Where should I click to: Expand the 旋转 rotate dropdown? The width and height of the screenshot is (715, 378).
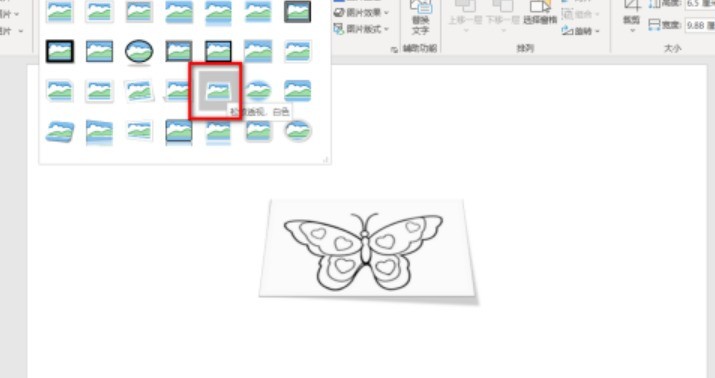click(x=581, y=31)
